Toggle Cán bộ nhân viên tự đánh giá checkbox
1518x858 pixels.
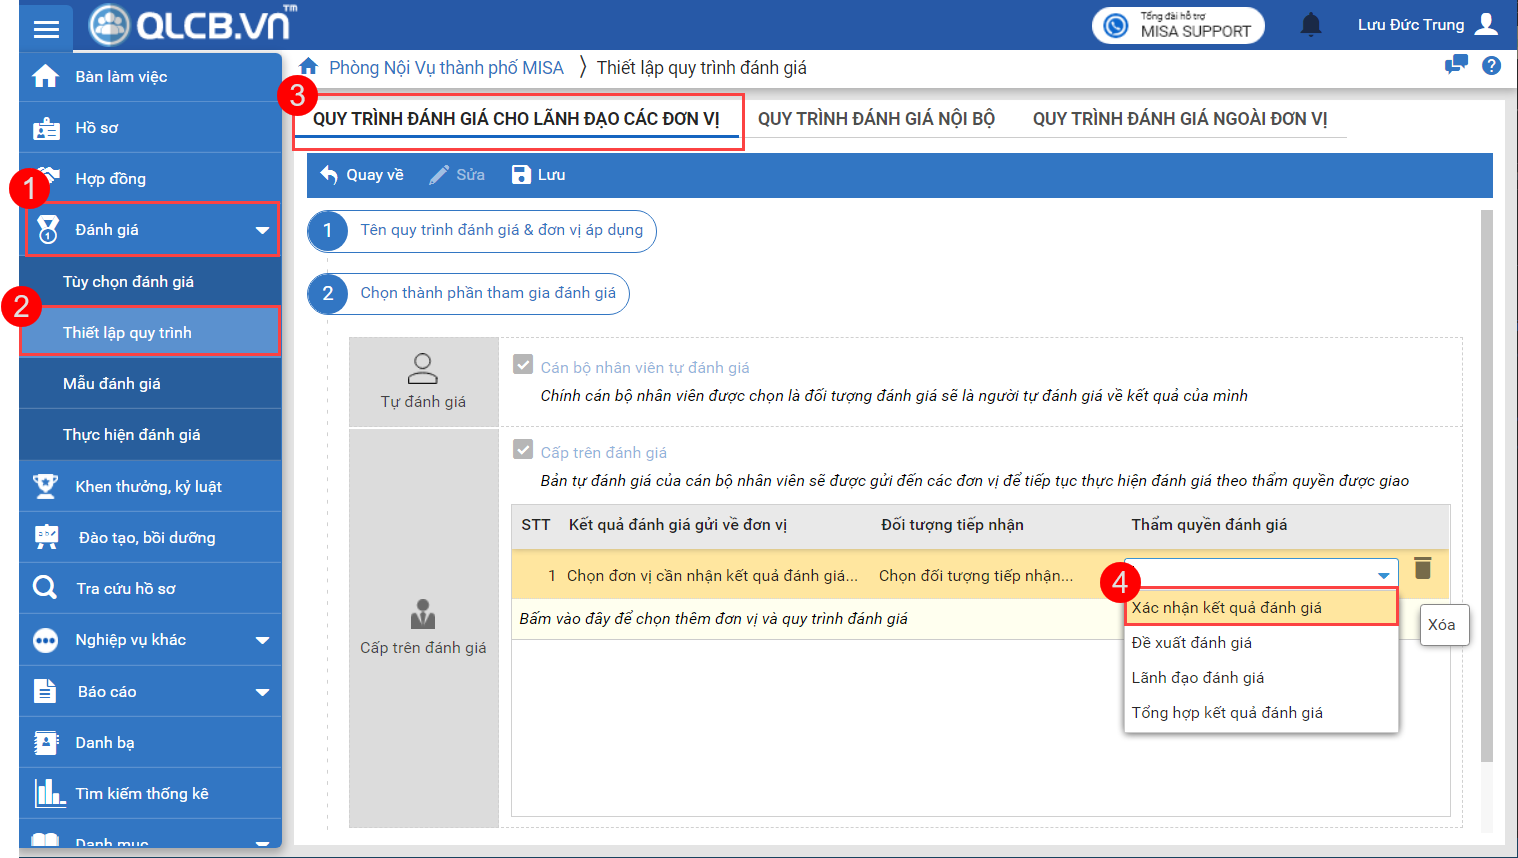click(x=523, y=365)
